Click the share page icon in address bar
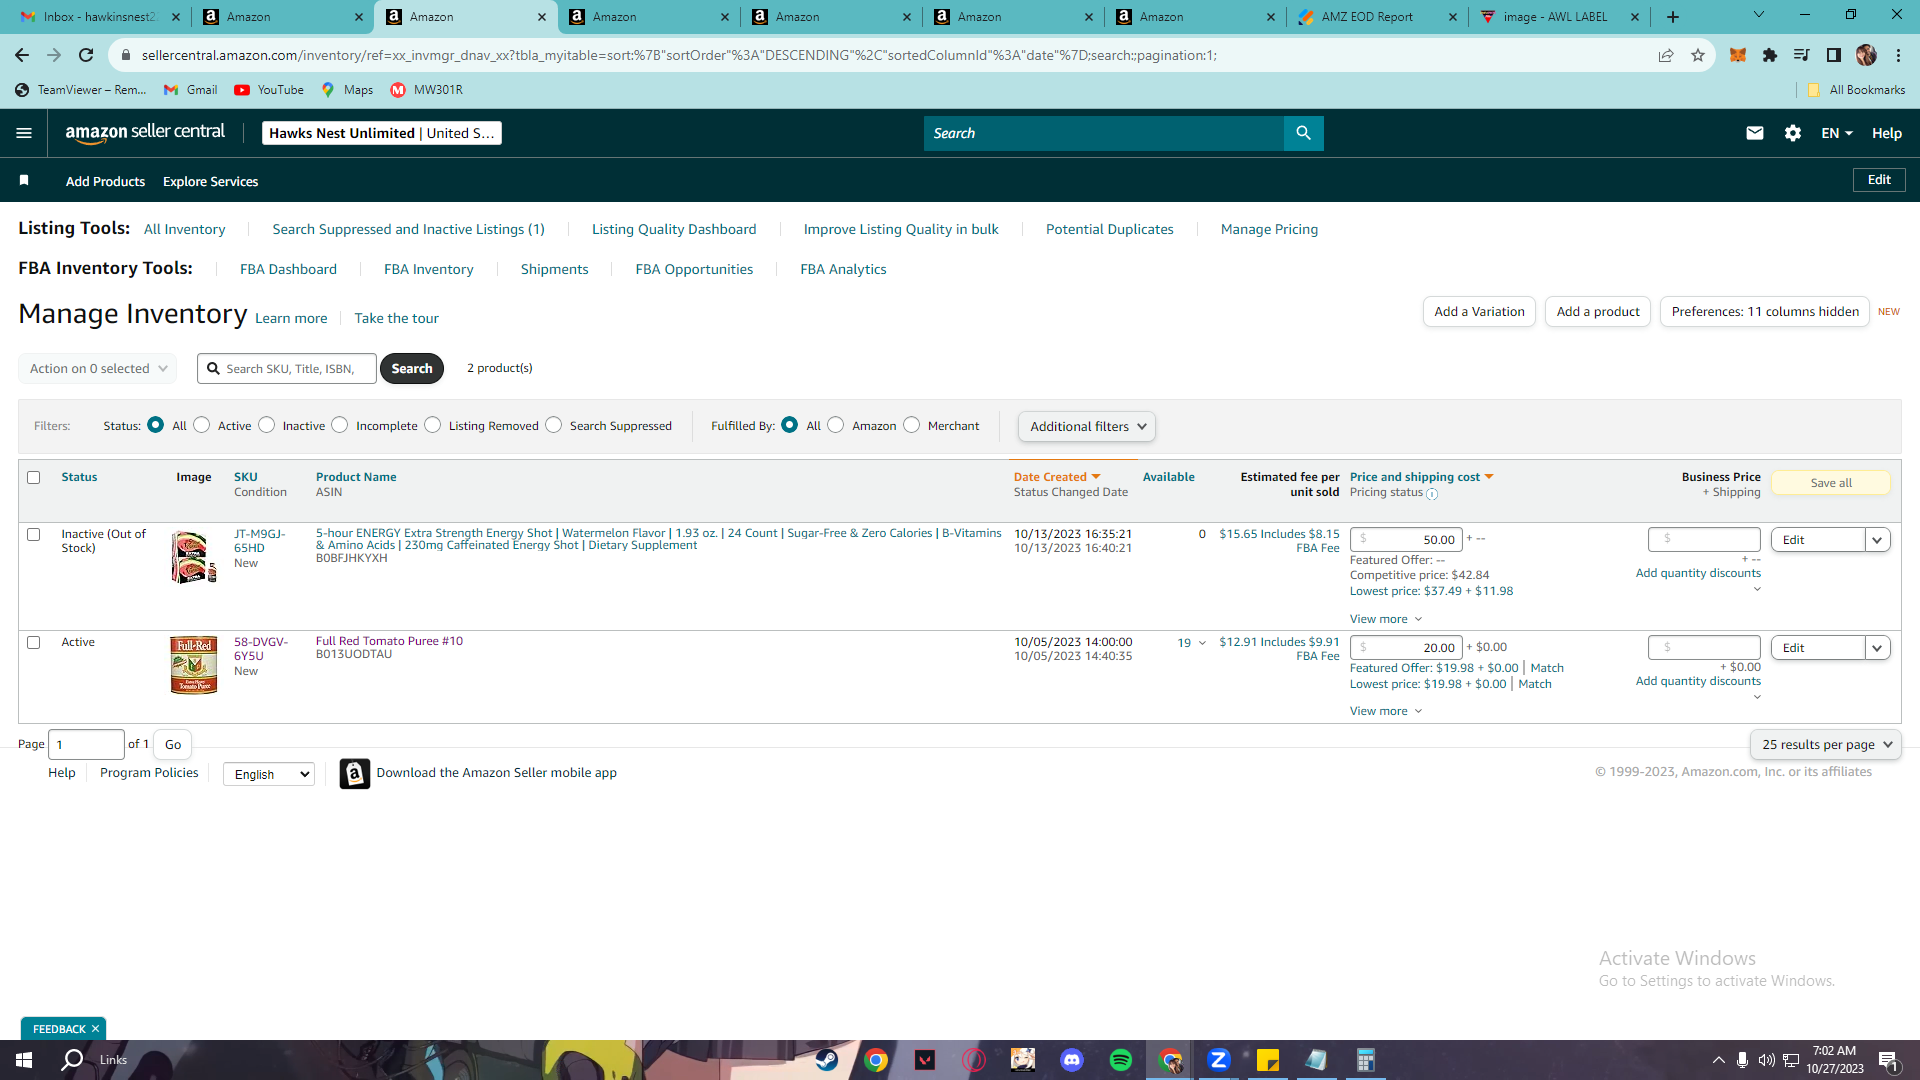Viewport: 1920px width, 1080px height. (x=1666, y=55)
